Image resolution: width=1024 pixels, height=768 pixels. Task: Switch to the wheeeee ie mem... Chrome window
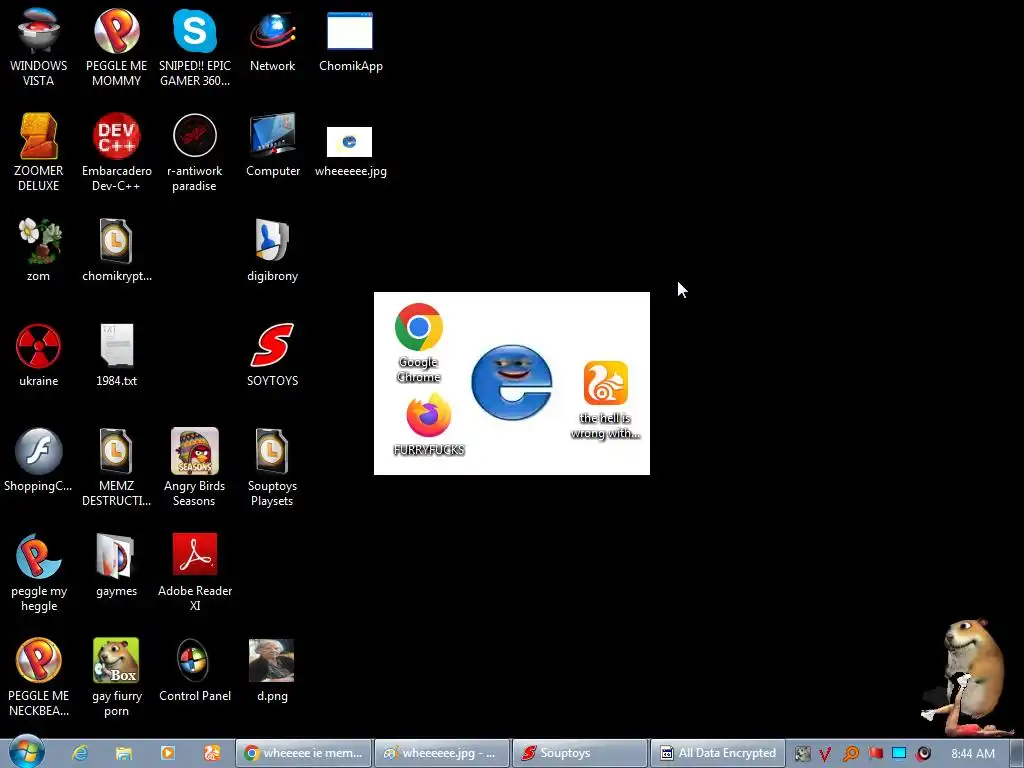(303, 753)
